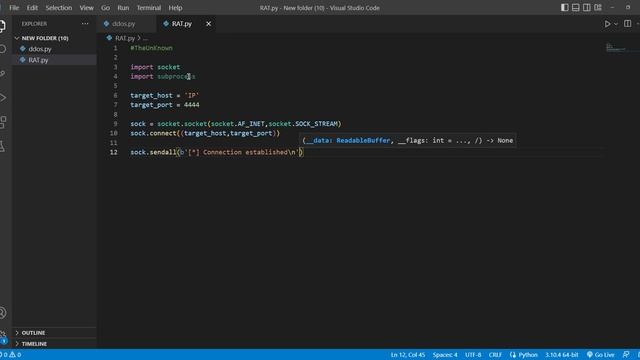
Task: Open the Explorer view in activity bar
Action: click(x=2, y=26)
